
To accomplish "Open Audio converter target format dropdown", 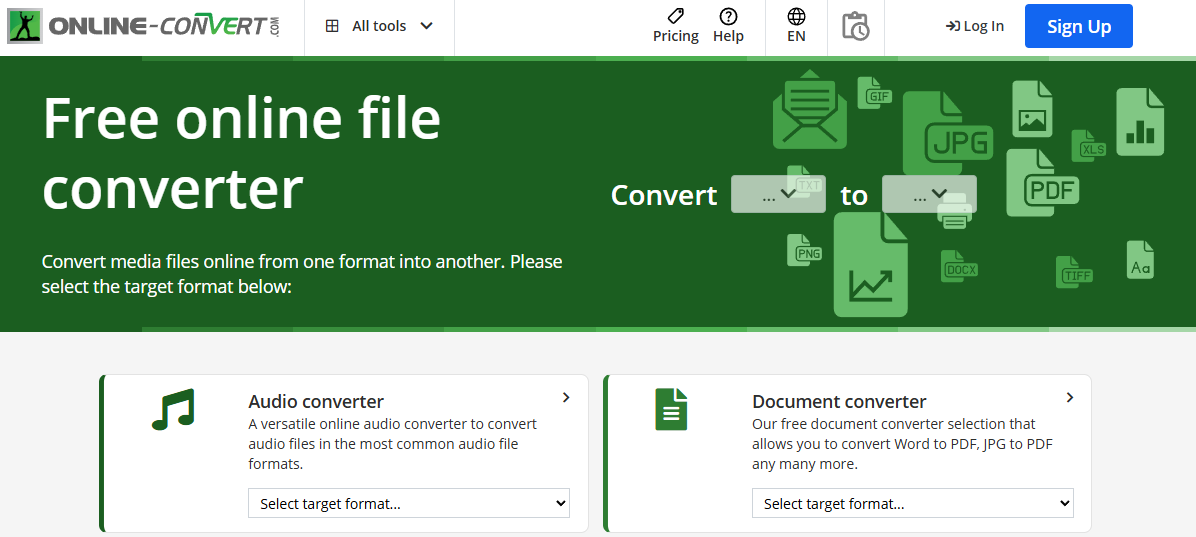I will pyautogui.click(x=408, y=504).
